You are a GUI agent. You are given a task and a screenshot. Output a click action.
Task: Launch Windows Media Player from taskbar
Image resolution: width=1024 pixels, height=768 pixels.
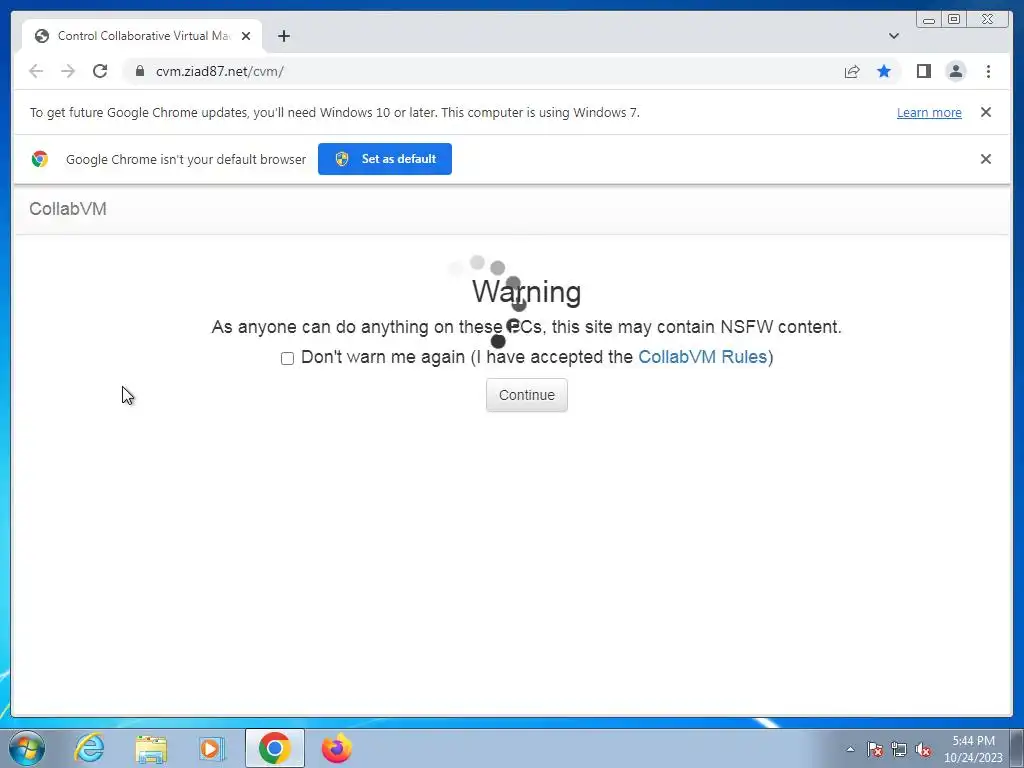212,748
